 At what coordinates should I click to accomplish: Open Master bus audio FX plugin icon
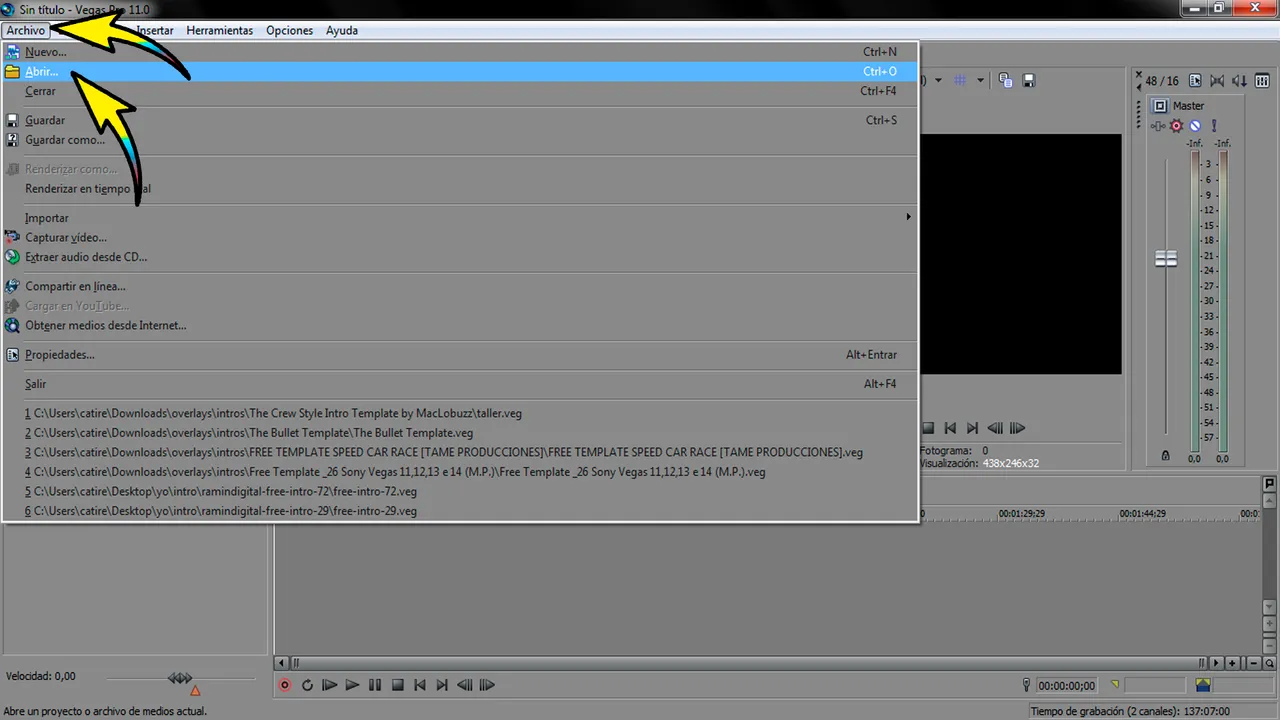pyautogui.click(x=1158, y=126)
